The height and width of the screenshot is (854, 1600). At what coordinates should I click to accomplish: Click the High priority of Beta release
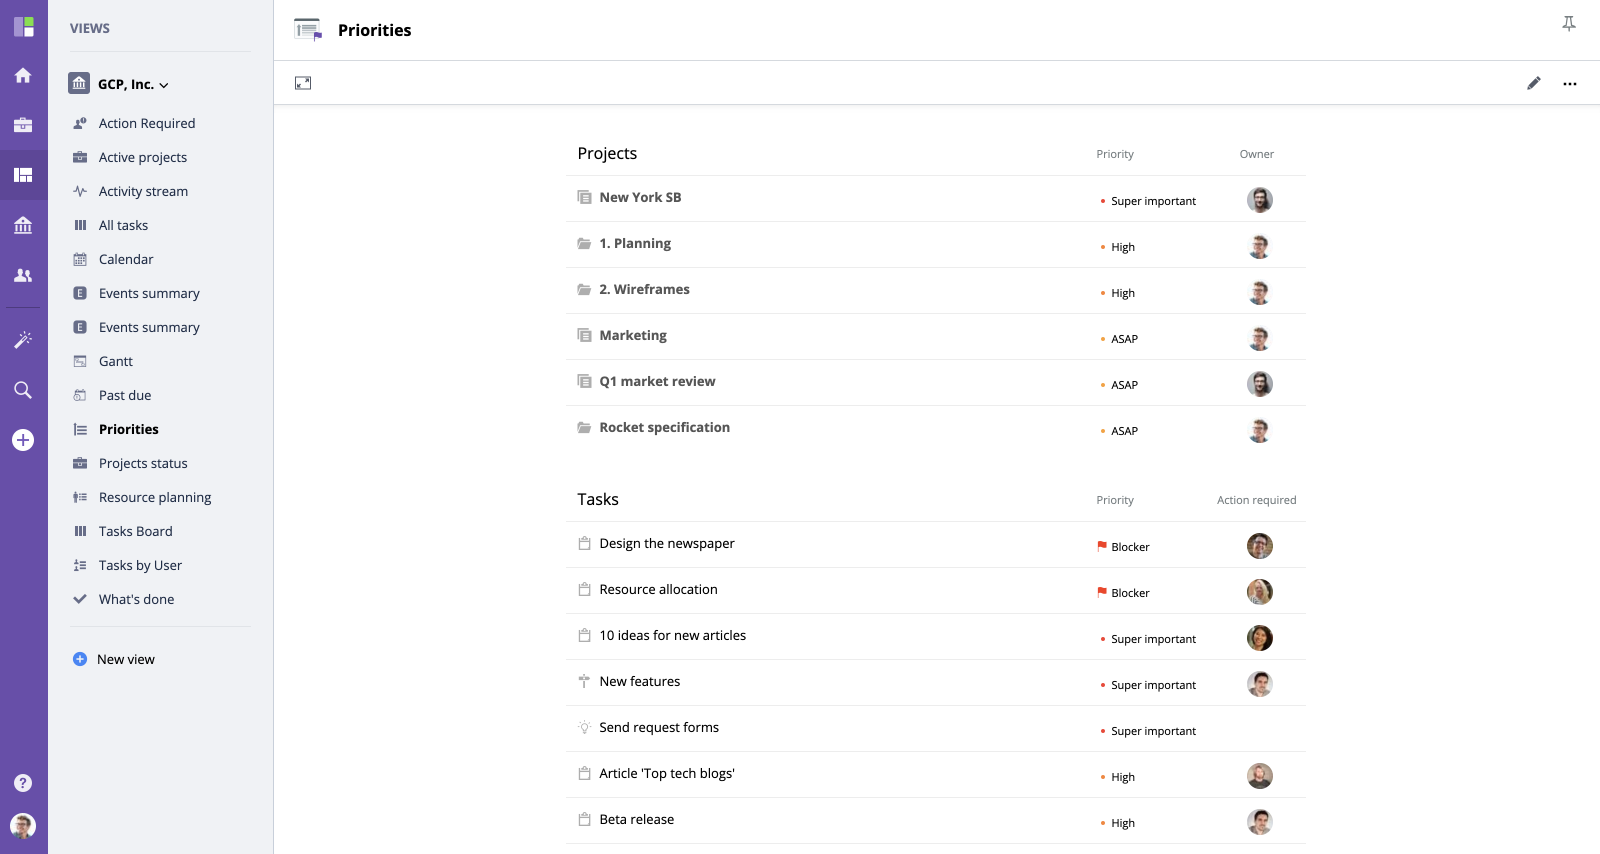click(1118, 823)
